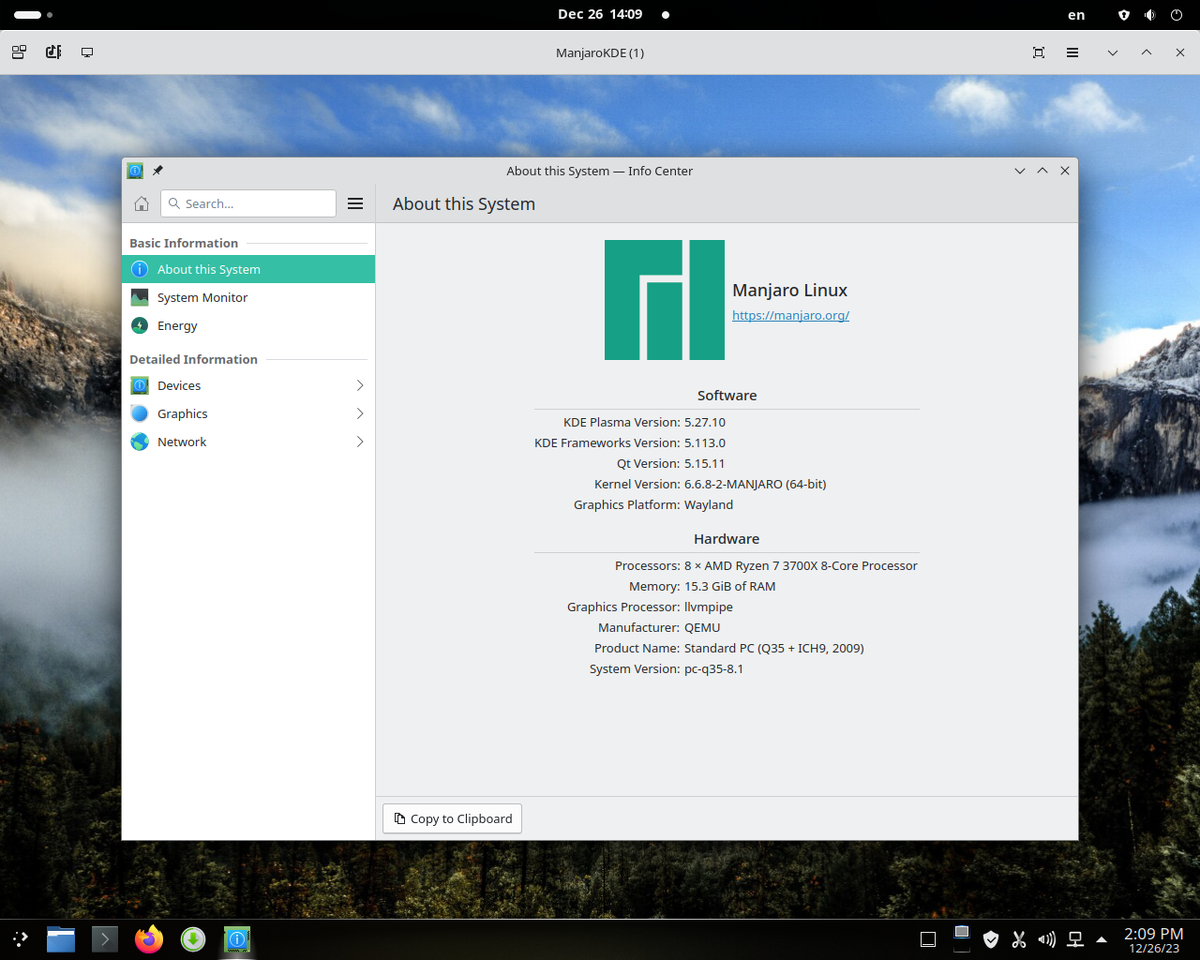Open the ManjaroKDE VM window hamburger menu
The image size is (1200, 960).
click(1072, 52)
